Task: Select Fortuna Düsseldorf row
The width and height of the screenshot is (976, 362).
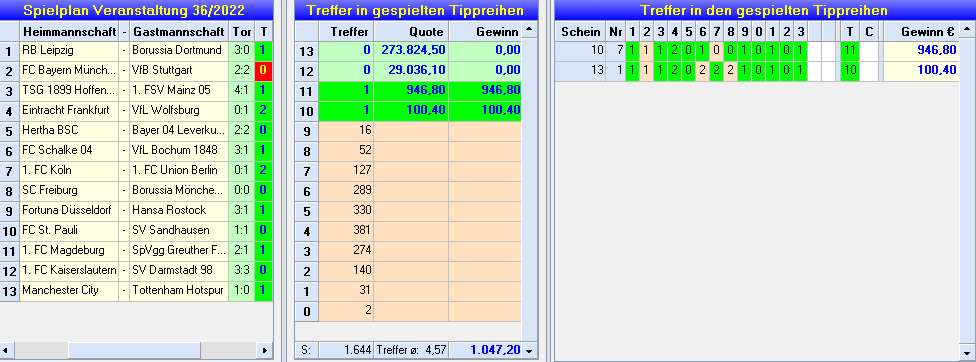Action: [x=136, y=210]
